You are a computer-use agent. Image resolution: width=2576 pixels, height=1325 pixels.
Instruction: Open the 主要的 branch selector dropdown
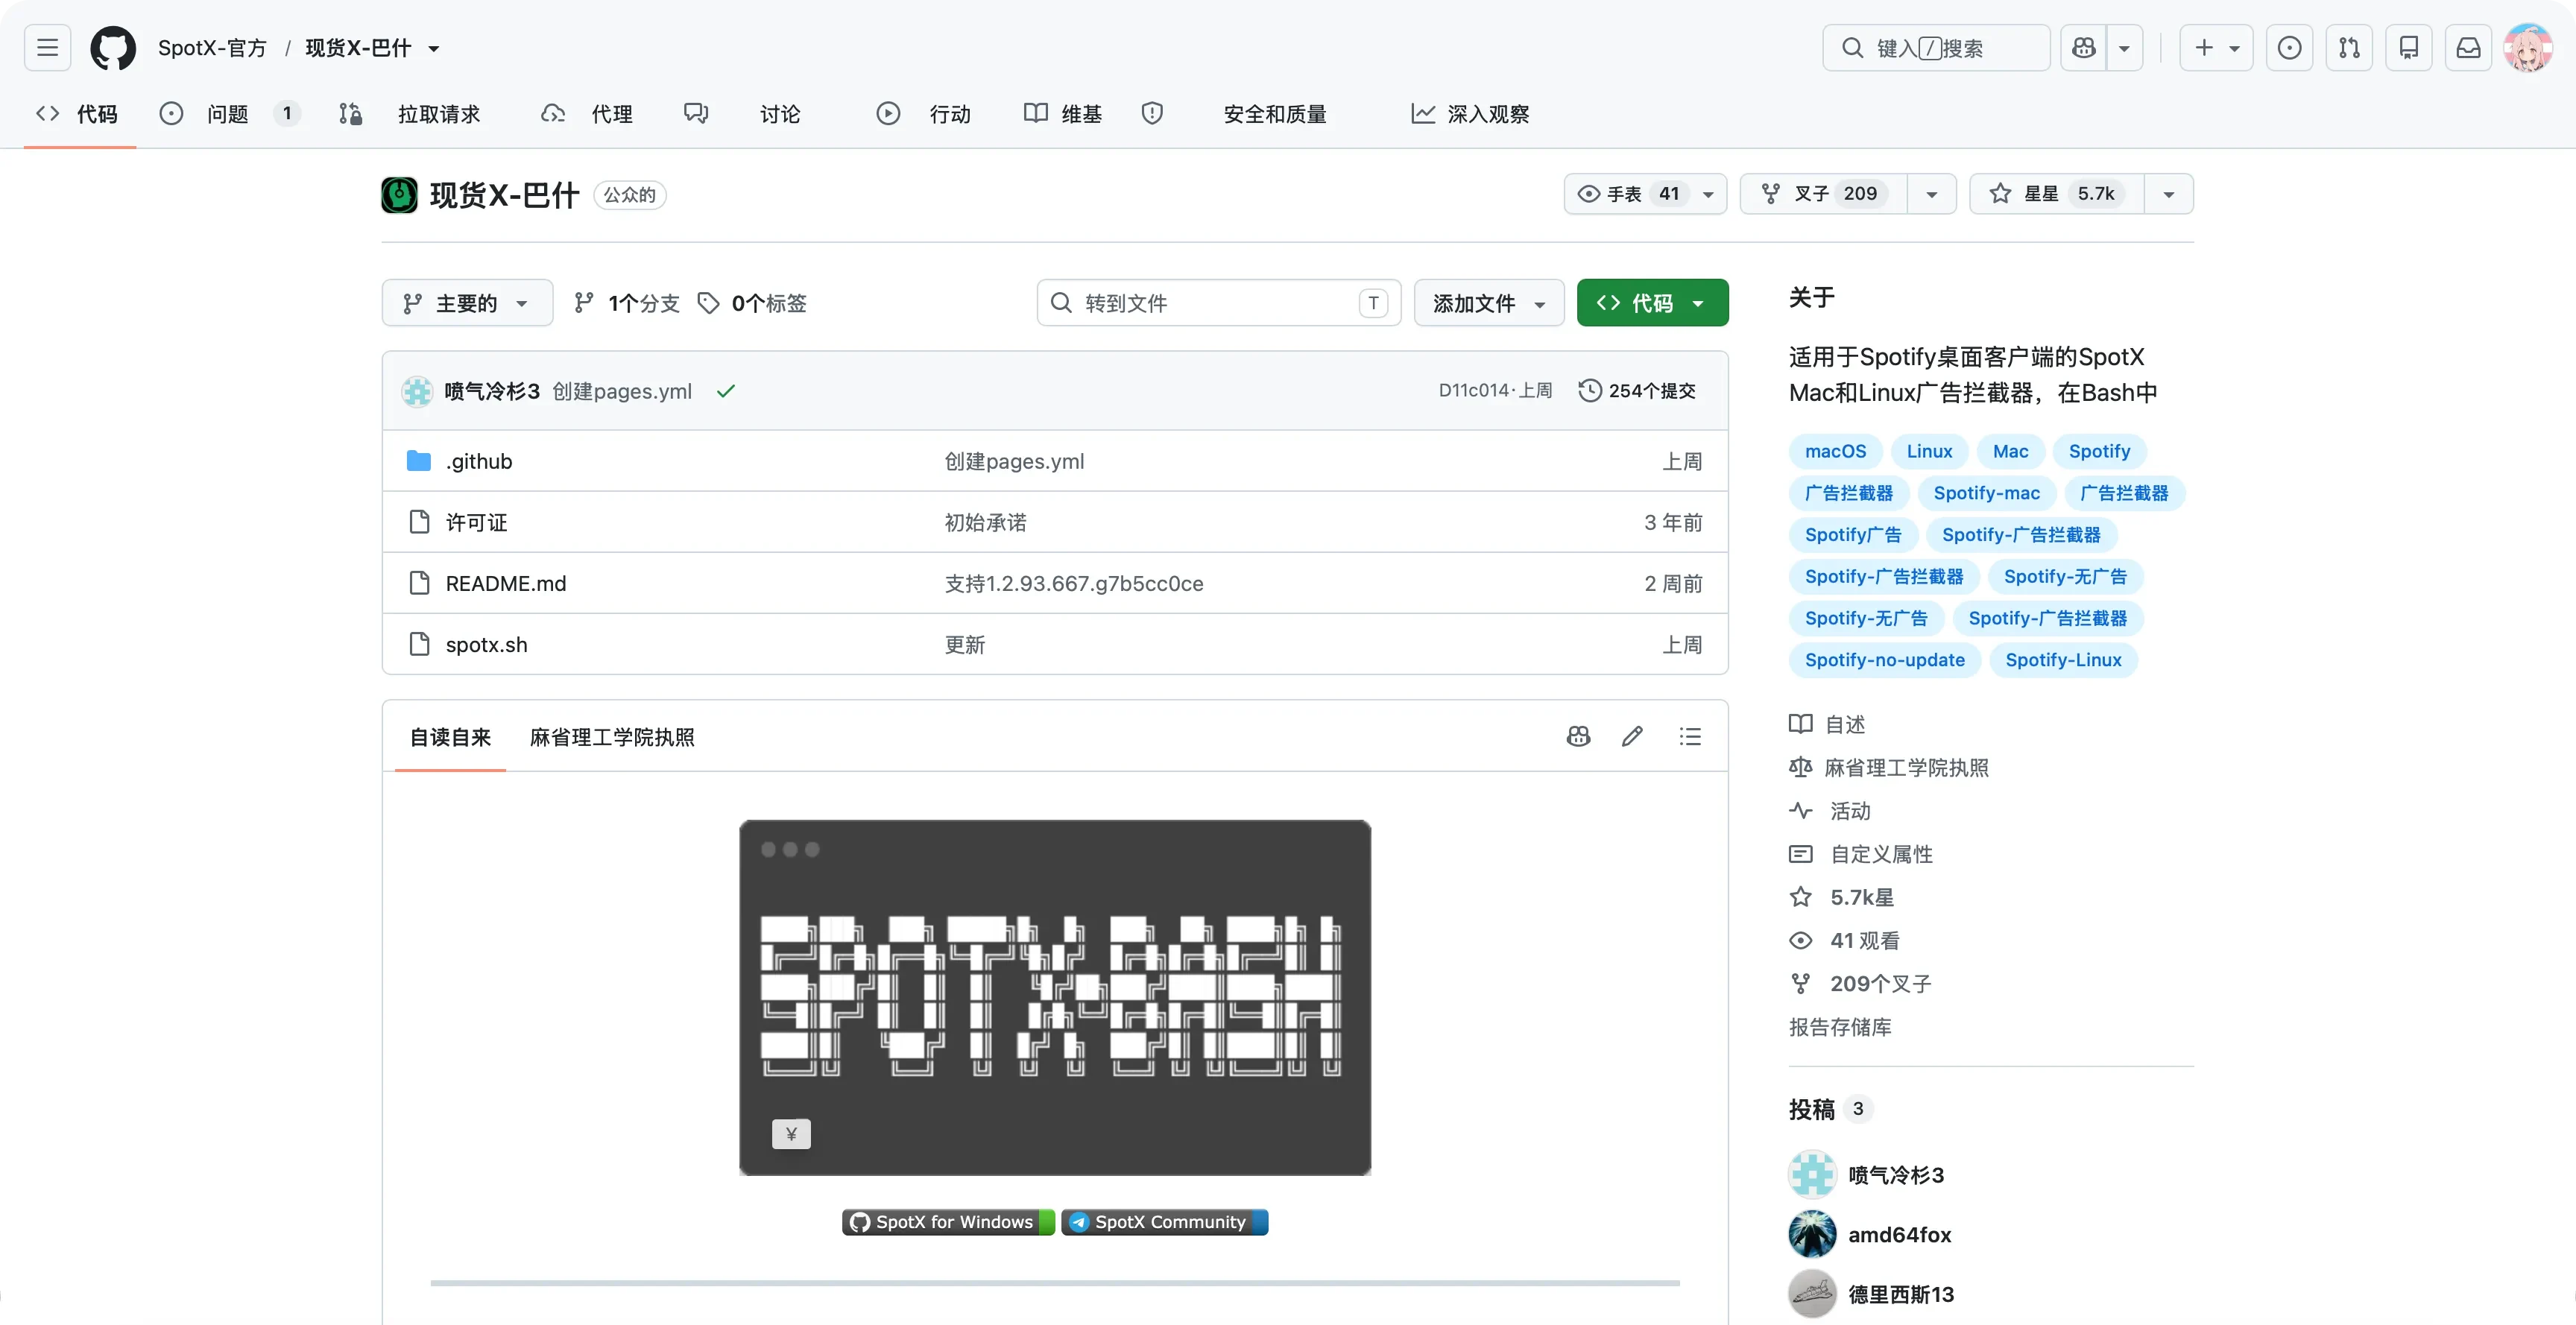point(467,303)
